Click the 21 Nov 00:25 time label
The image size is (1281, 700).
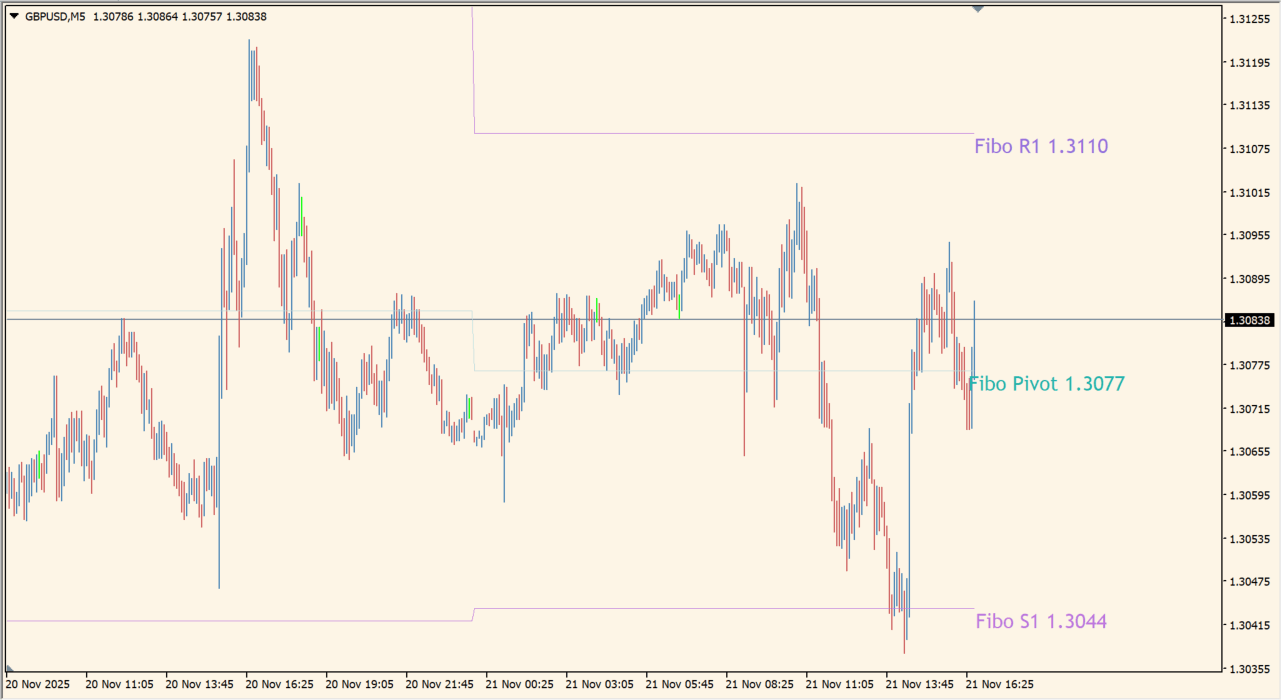pyautogui.click(x=519, y=685)
